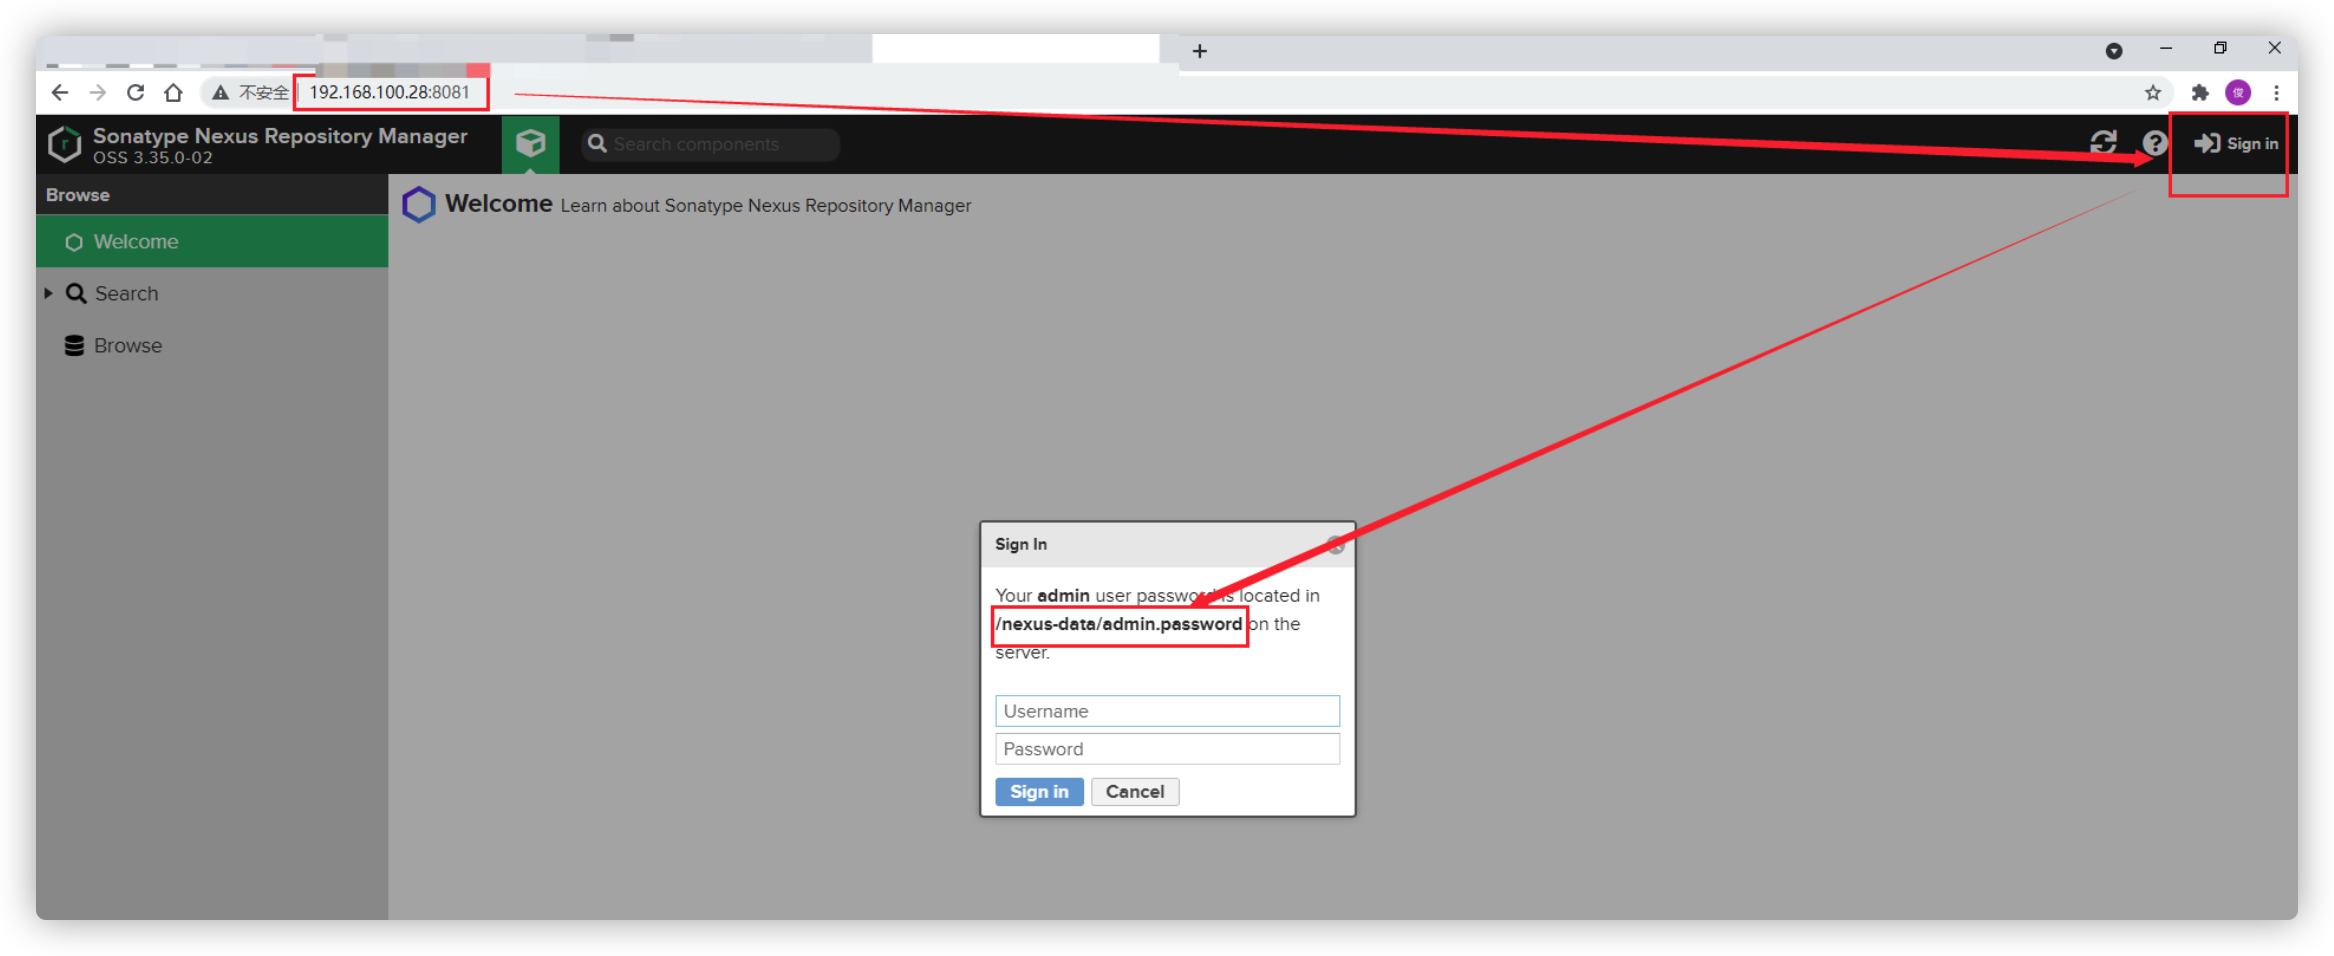The width and height of the screenshot is (2334, 956).
Task: Reload the page in the browser
Action: click(x=136, y=93)
